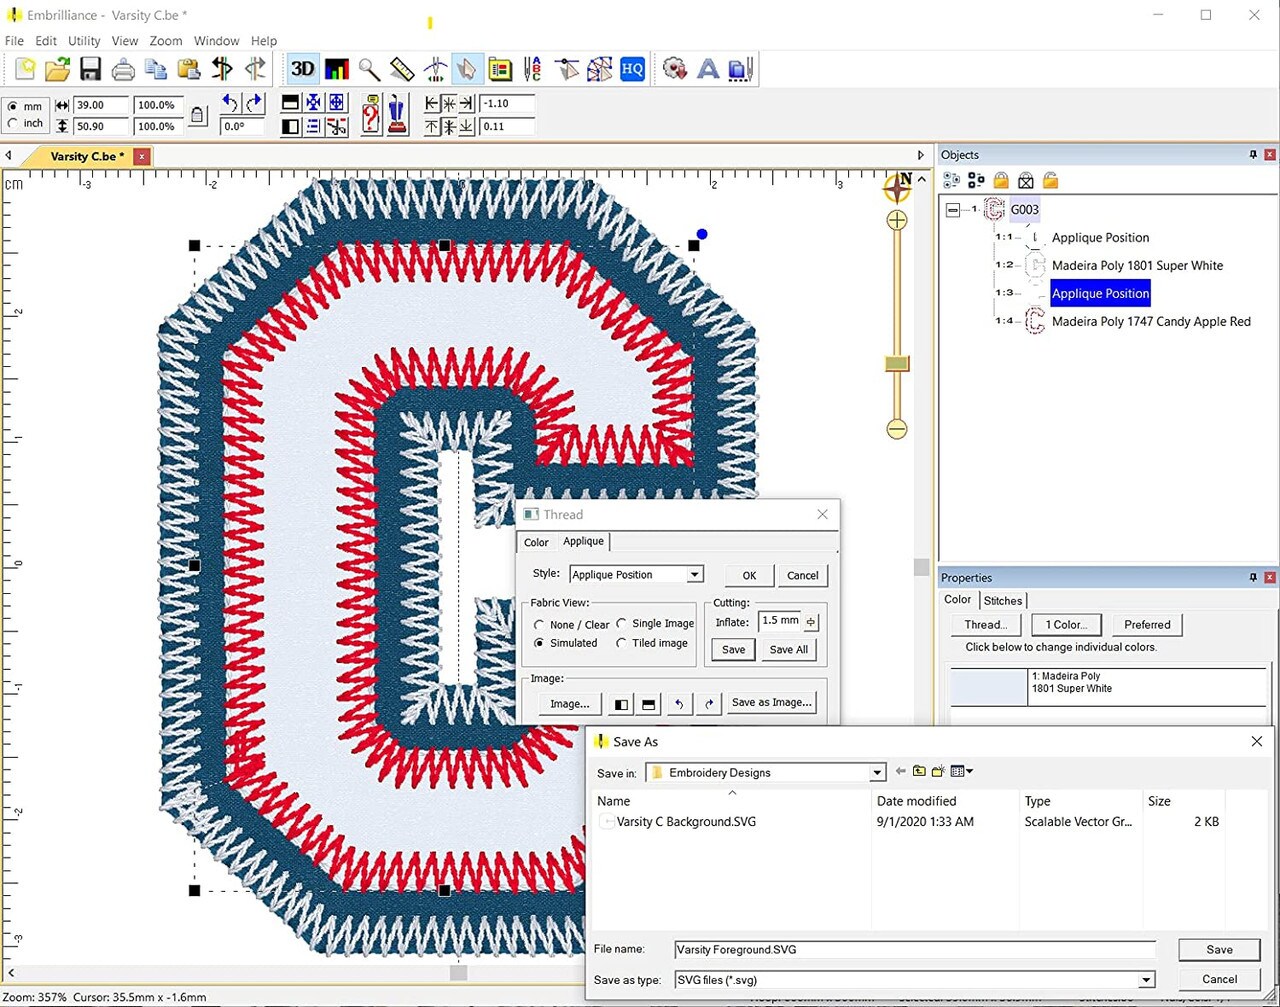Switch to the Color tab in Thread dialog
This screenshot has height=1007, width=1280.
coord(536,542)
